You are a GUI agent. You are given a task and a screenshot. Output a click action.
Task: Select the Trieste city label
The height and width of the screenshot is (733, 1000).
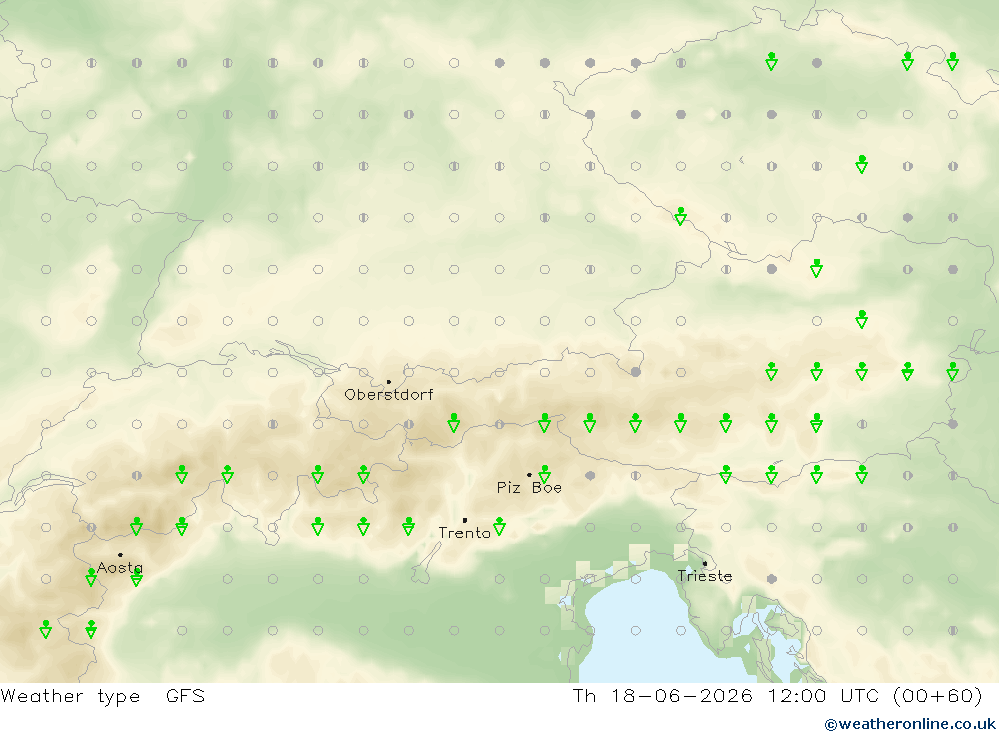click(705, 576)
